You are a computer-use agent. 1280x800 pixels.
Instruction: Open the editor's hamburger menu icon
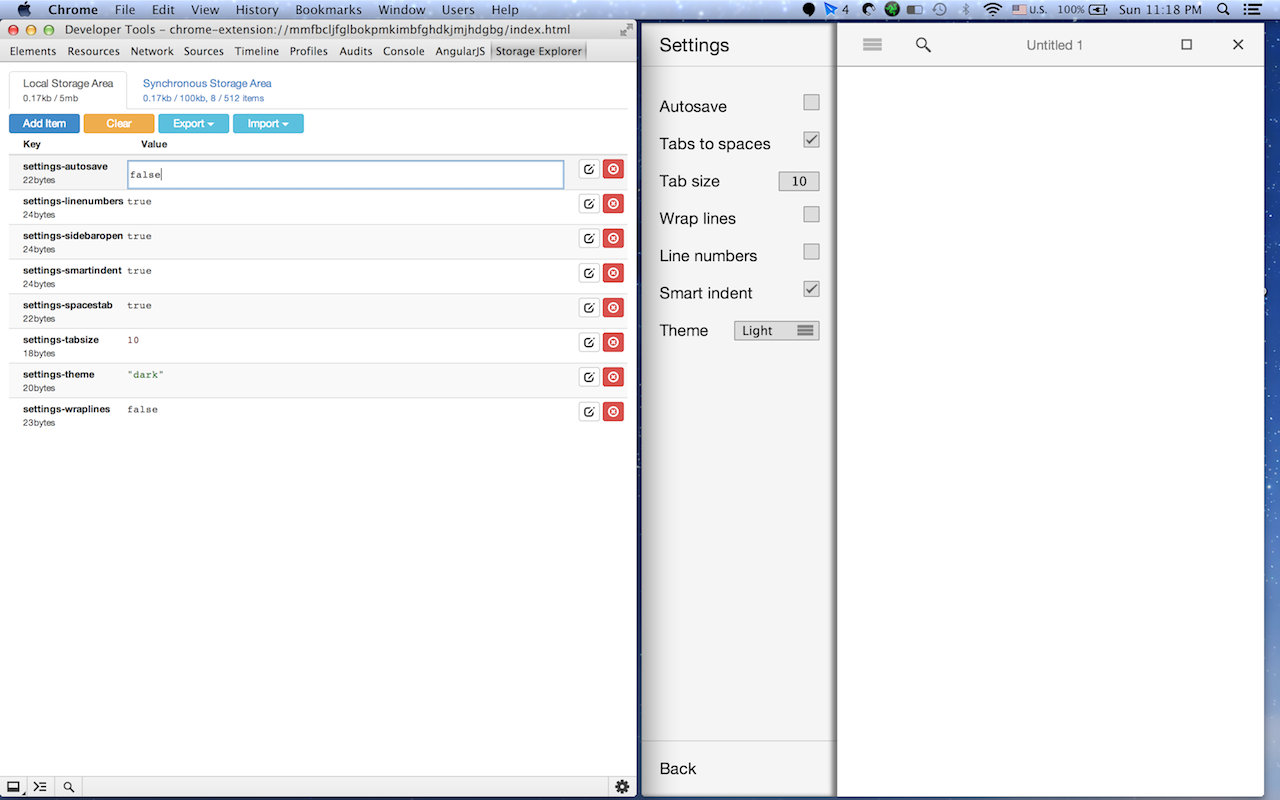872,45
